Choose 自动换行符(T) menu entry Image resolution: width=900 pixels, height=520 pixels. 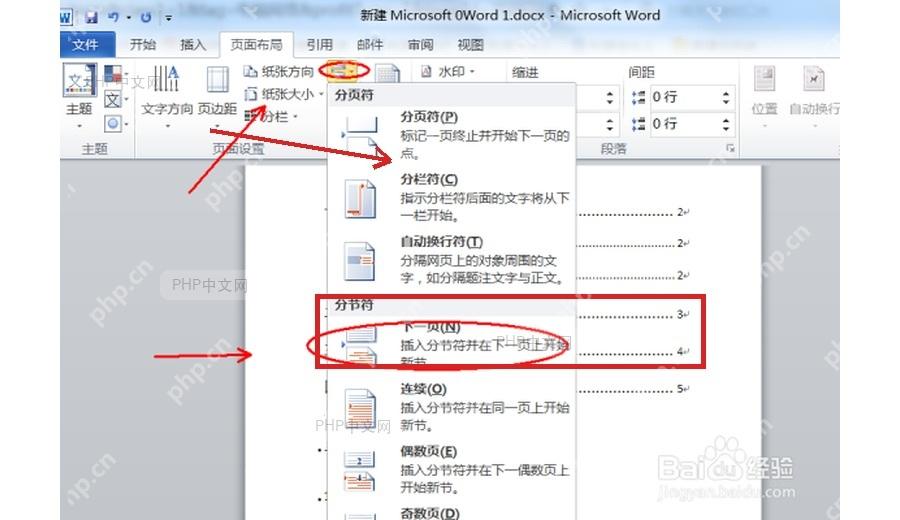point(452,261)
